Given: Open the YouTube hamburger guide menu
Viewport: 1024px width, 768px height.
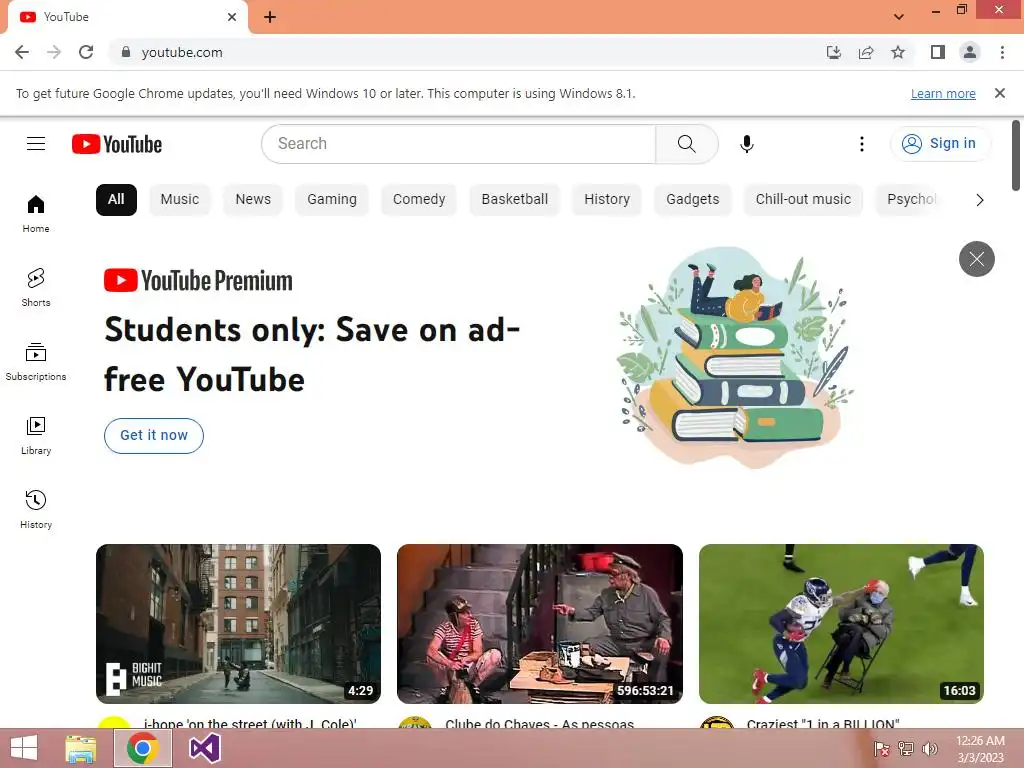Looking at the screenshot, I should tap(36, 144).
